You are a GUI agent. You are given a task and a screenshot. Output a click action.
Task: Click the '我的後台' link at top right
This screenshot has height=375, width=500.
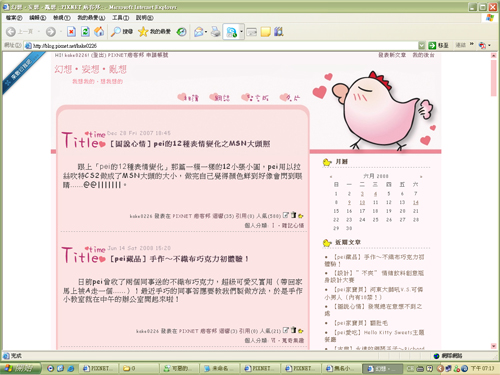[x=423, y=55]
